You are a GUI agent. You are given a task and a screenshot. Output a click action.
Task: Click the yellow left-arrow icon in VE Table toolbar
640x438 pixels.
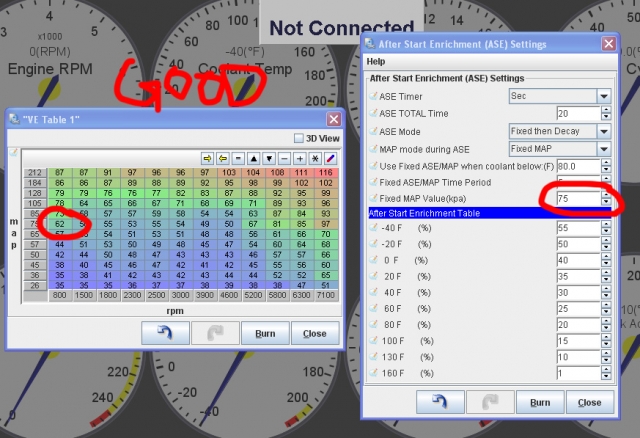pyautogui.click(x=223, y=158)
